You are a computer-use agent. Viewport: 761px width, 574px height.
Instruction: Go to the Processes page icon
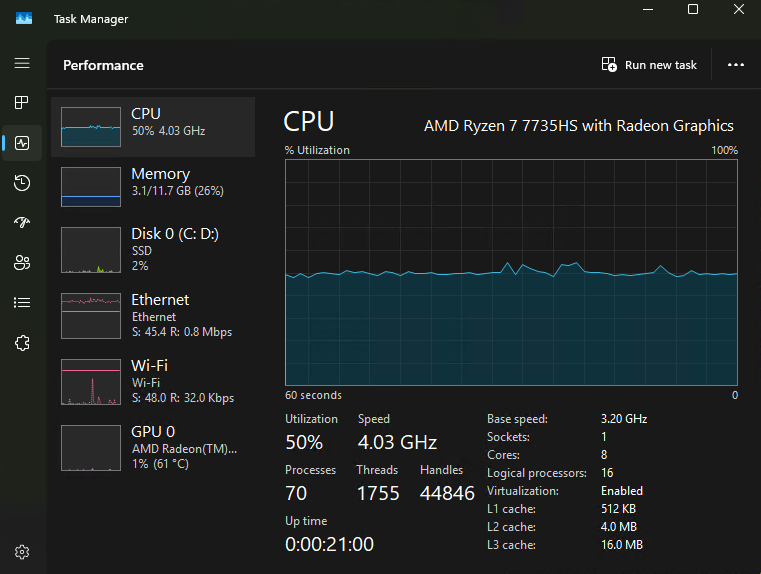[22, 102]
